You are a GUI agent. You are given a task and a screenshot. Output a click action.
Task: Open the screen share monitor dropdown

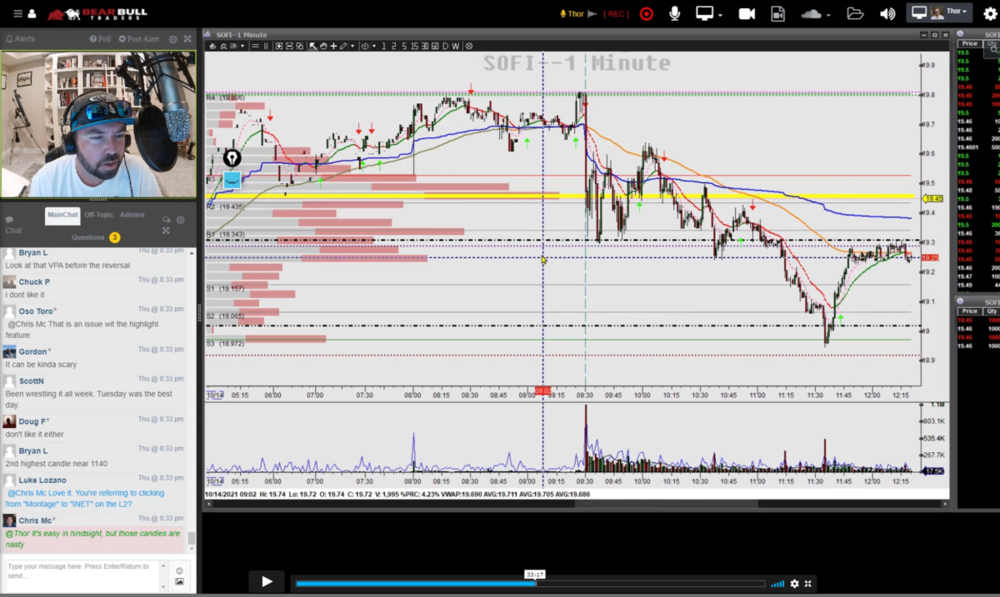(709, 13)
